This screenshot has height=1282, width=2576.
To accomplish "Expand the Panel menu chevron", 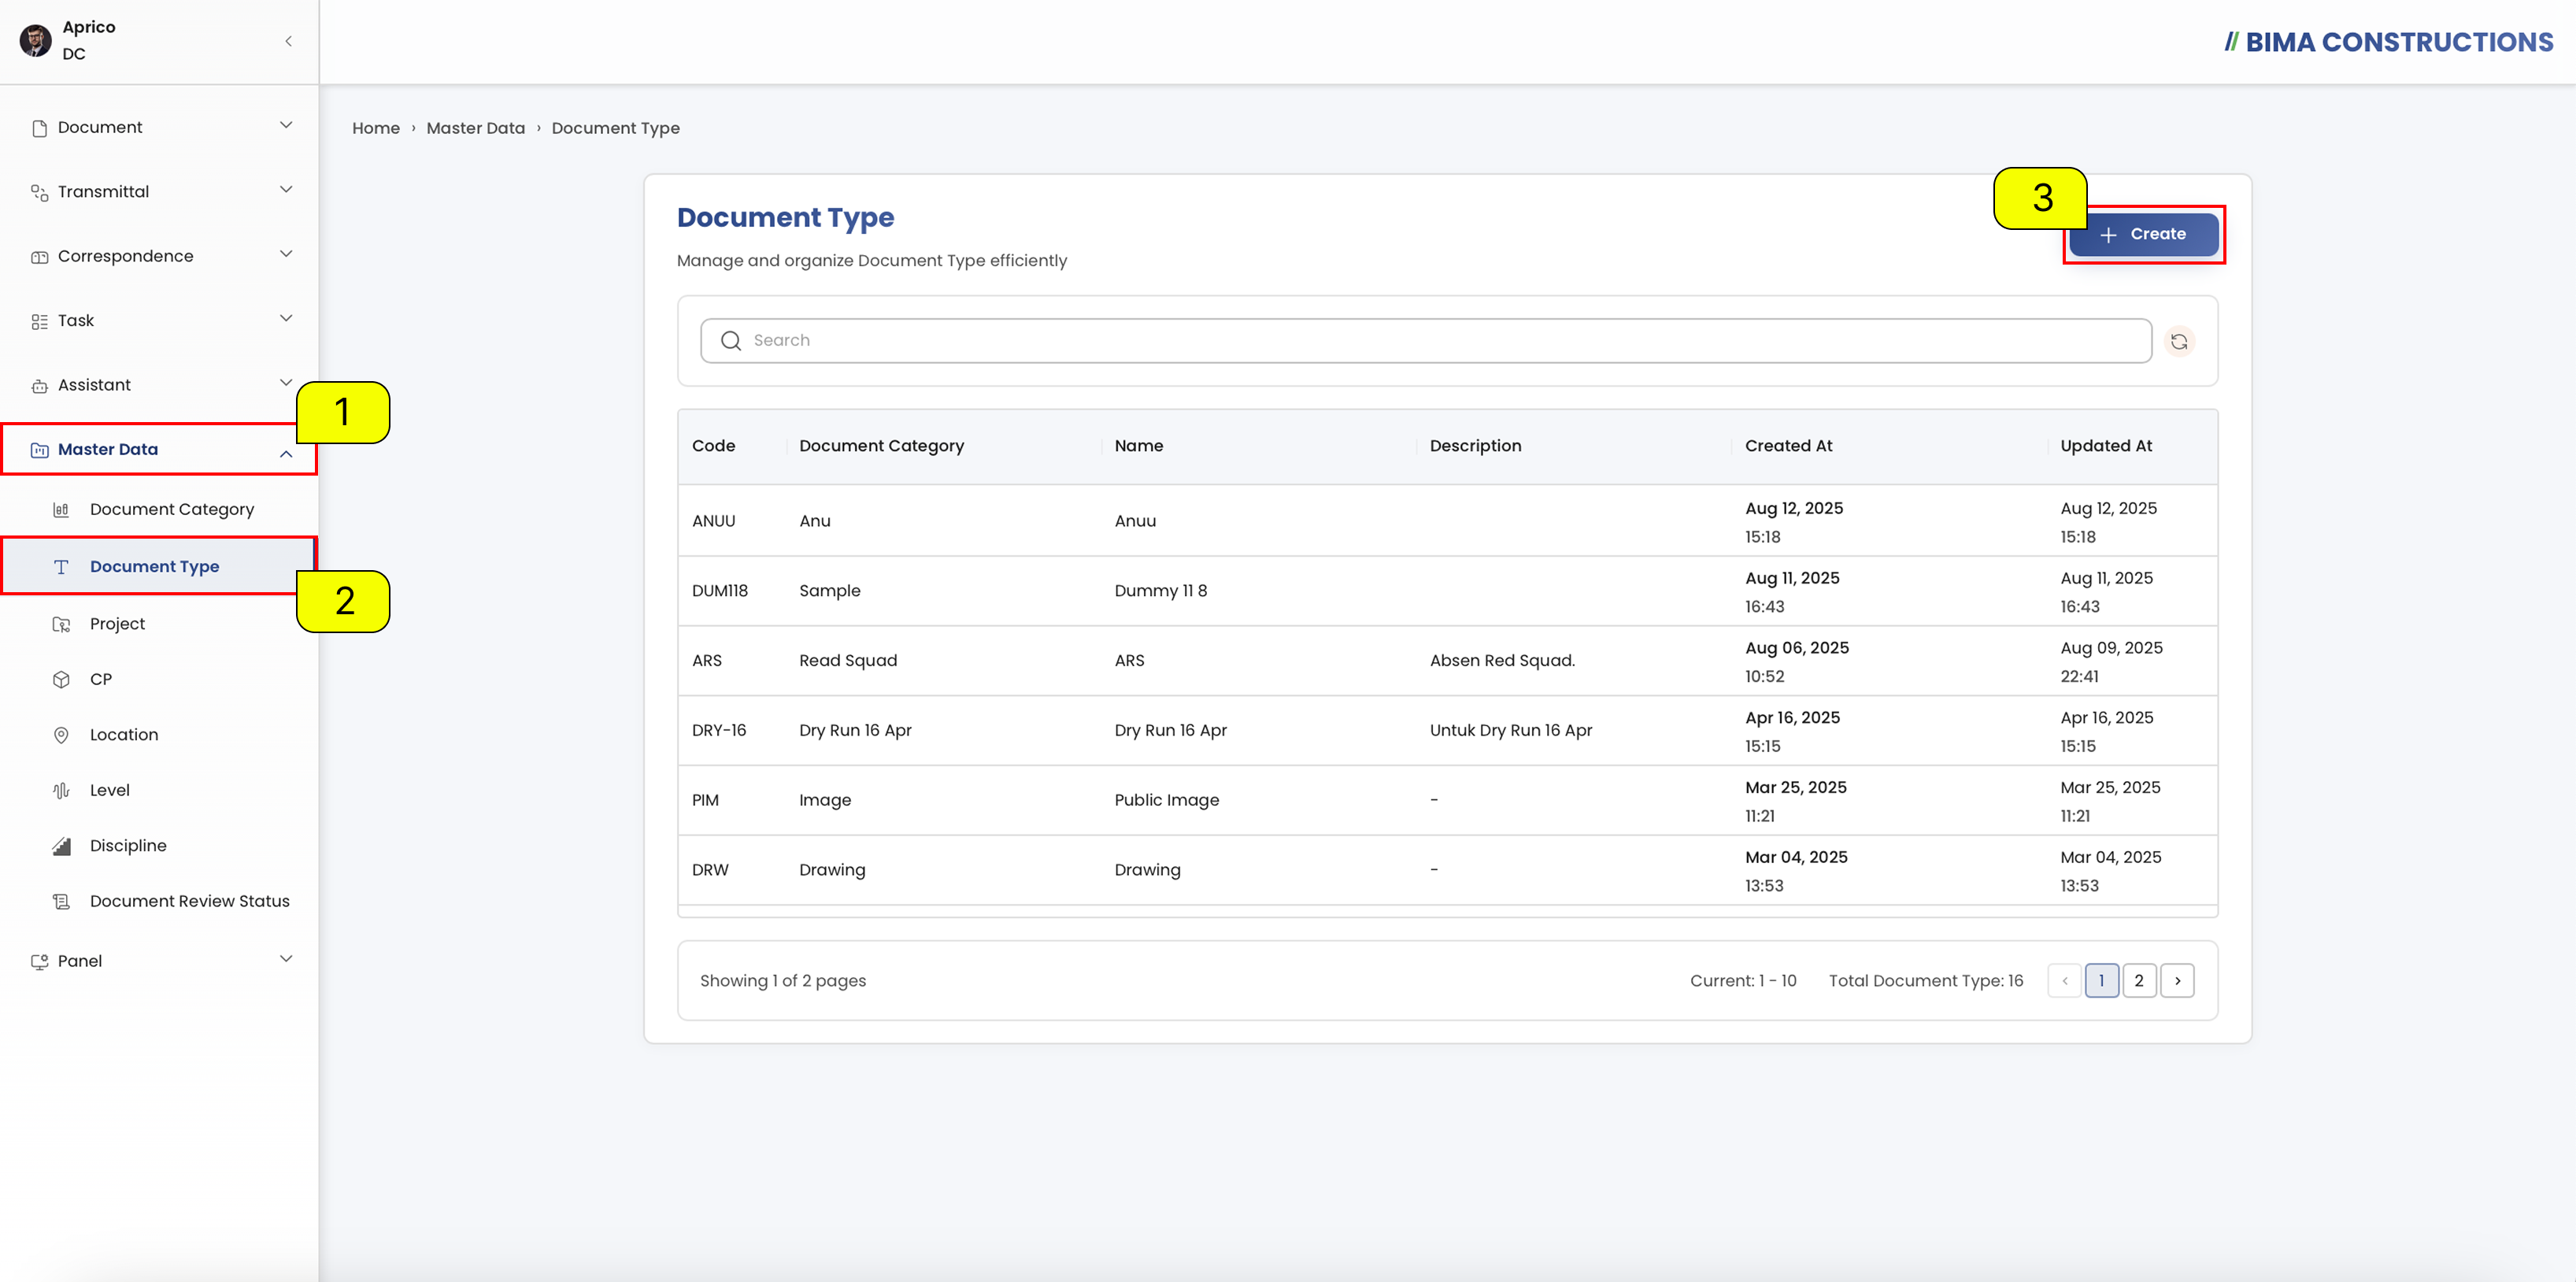I will (286, 959).
